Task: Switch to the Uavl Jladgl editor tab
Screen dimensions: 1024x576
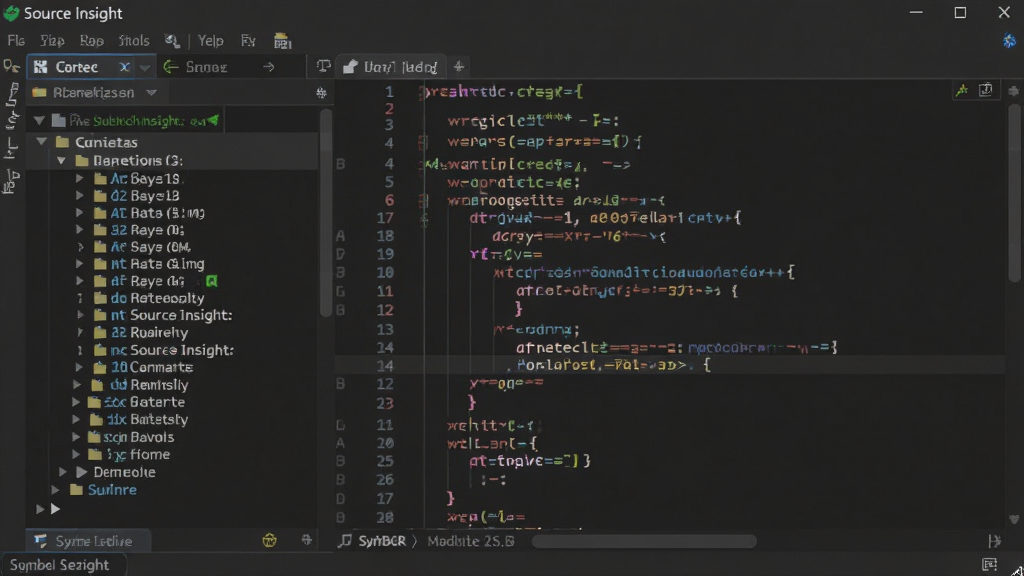Action: pos(391,67)
